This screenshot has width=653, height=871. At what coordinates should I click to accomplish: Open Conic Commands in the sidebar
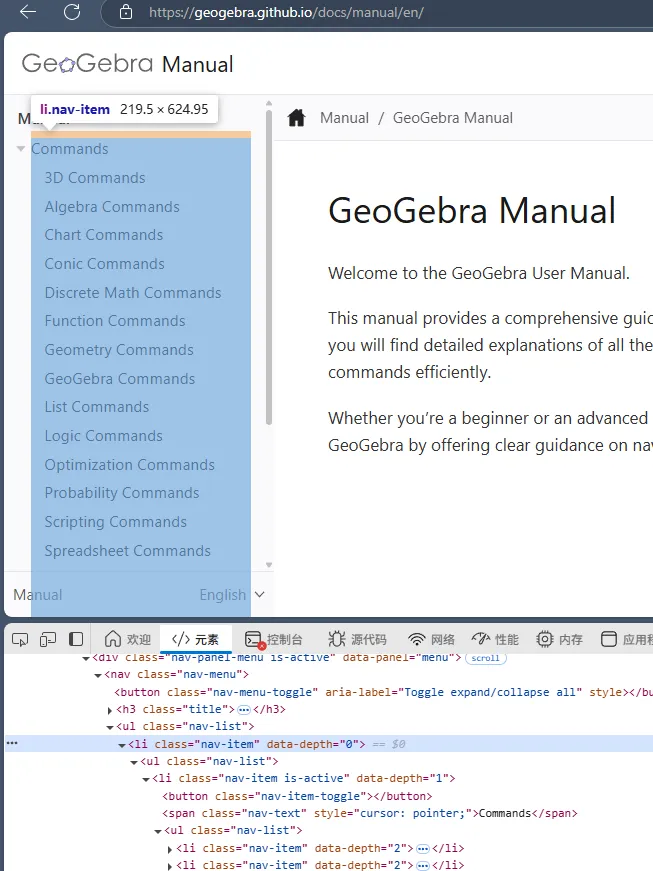click(x=104, y=264)
